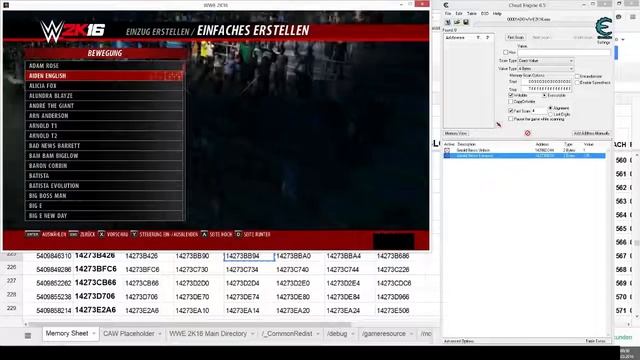Click the Cheat Engine title bar icon

click(x=446, y=5)
